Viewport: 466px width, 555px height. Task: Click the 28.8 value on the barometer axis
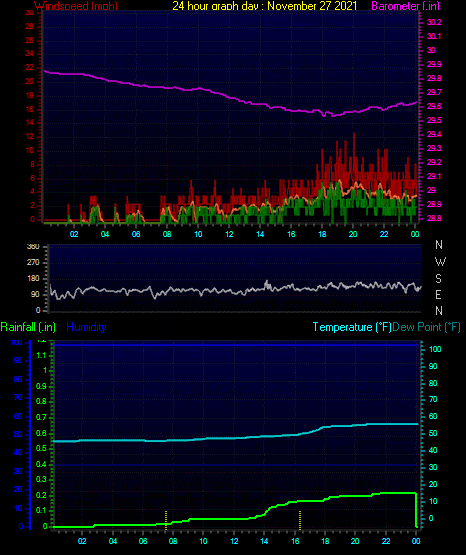434,218
